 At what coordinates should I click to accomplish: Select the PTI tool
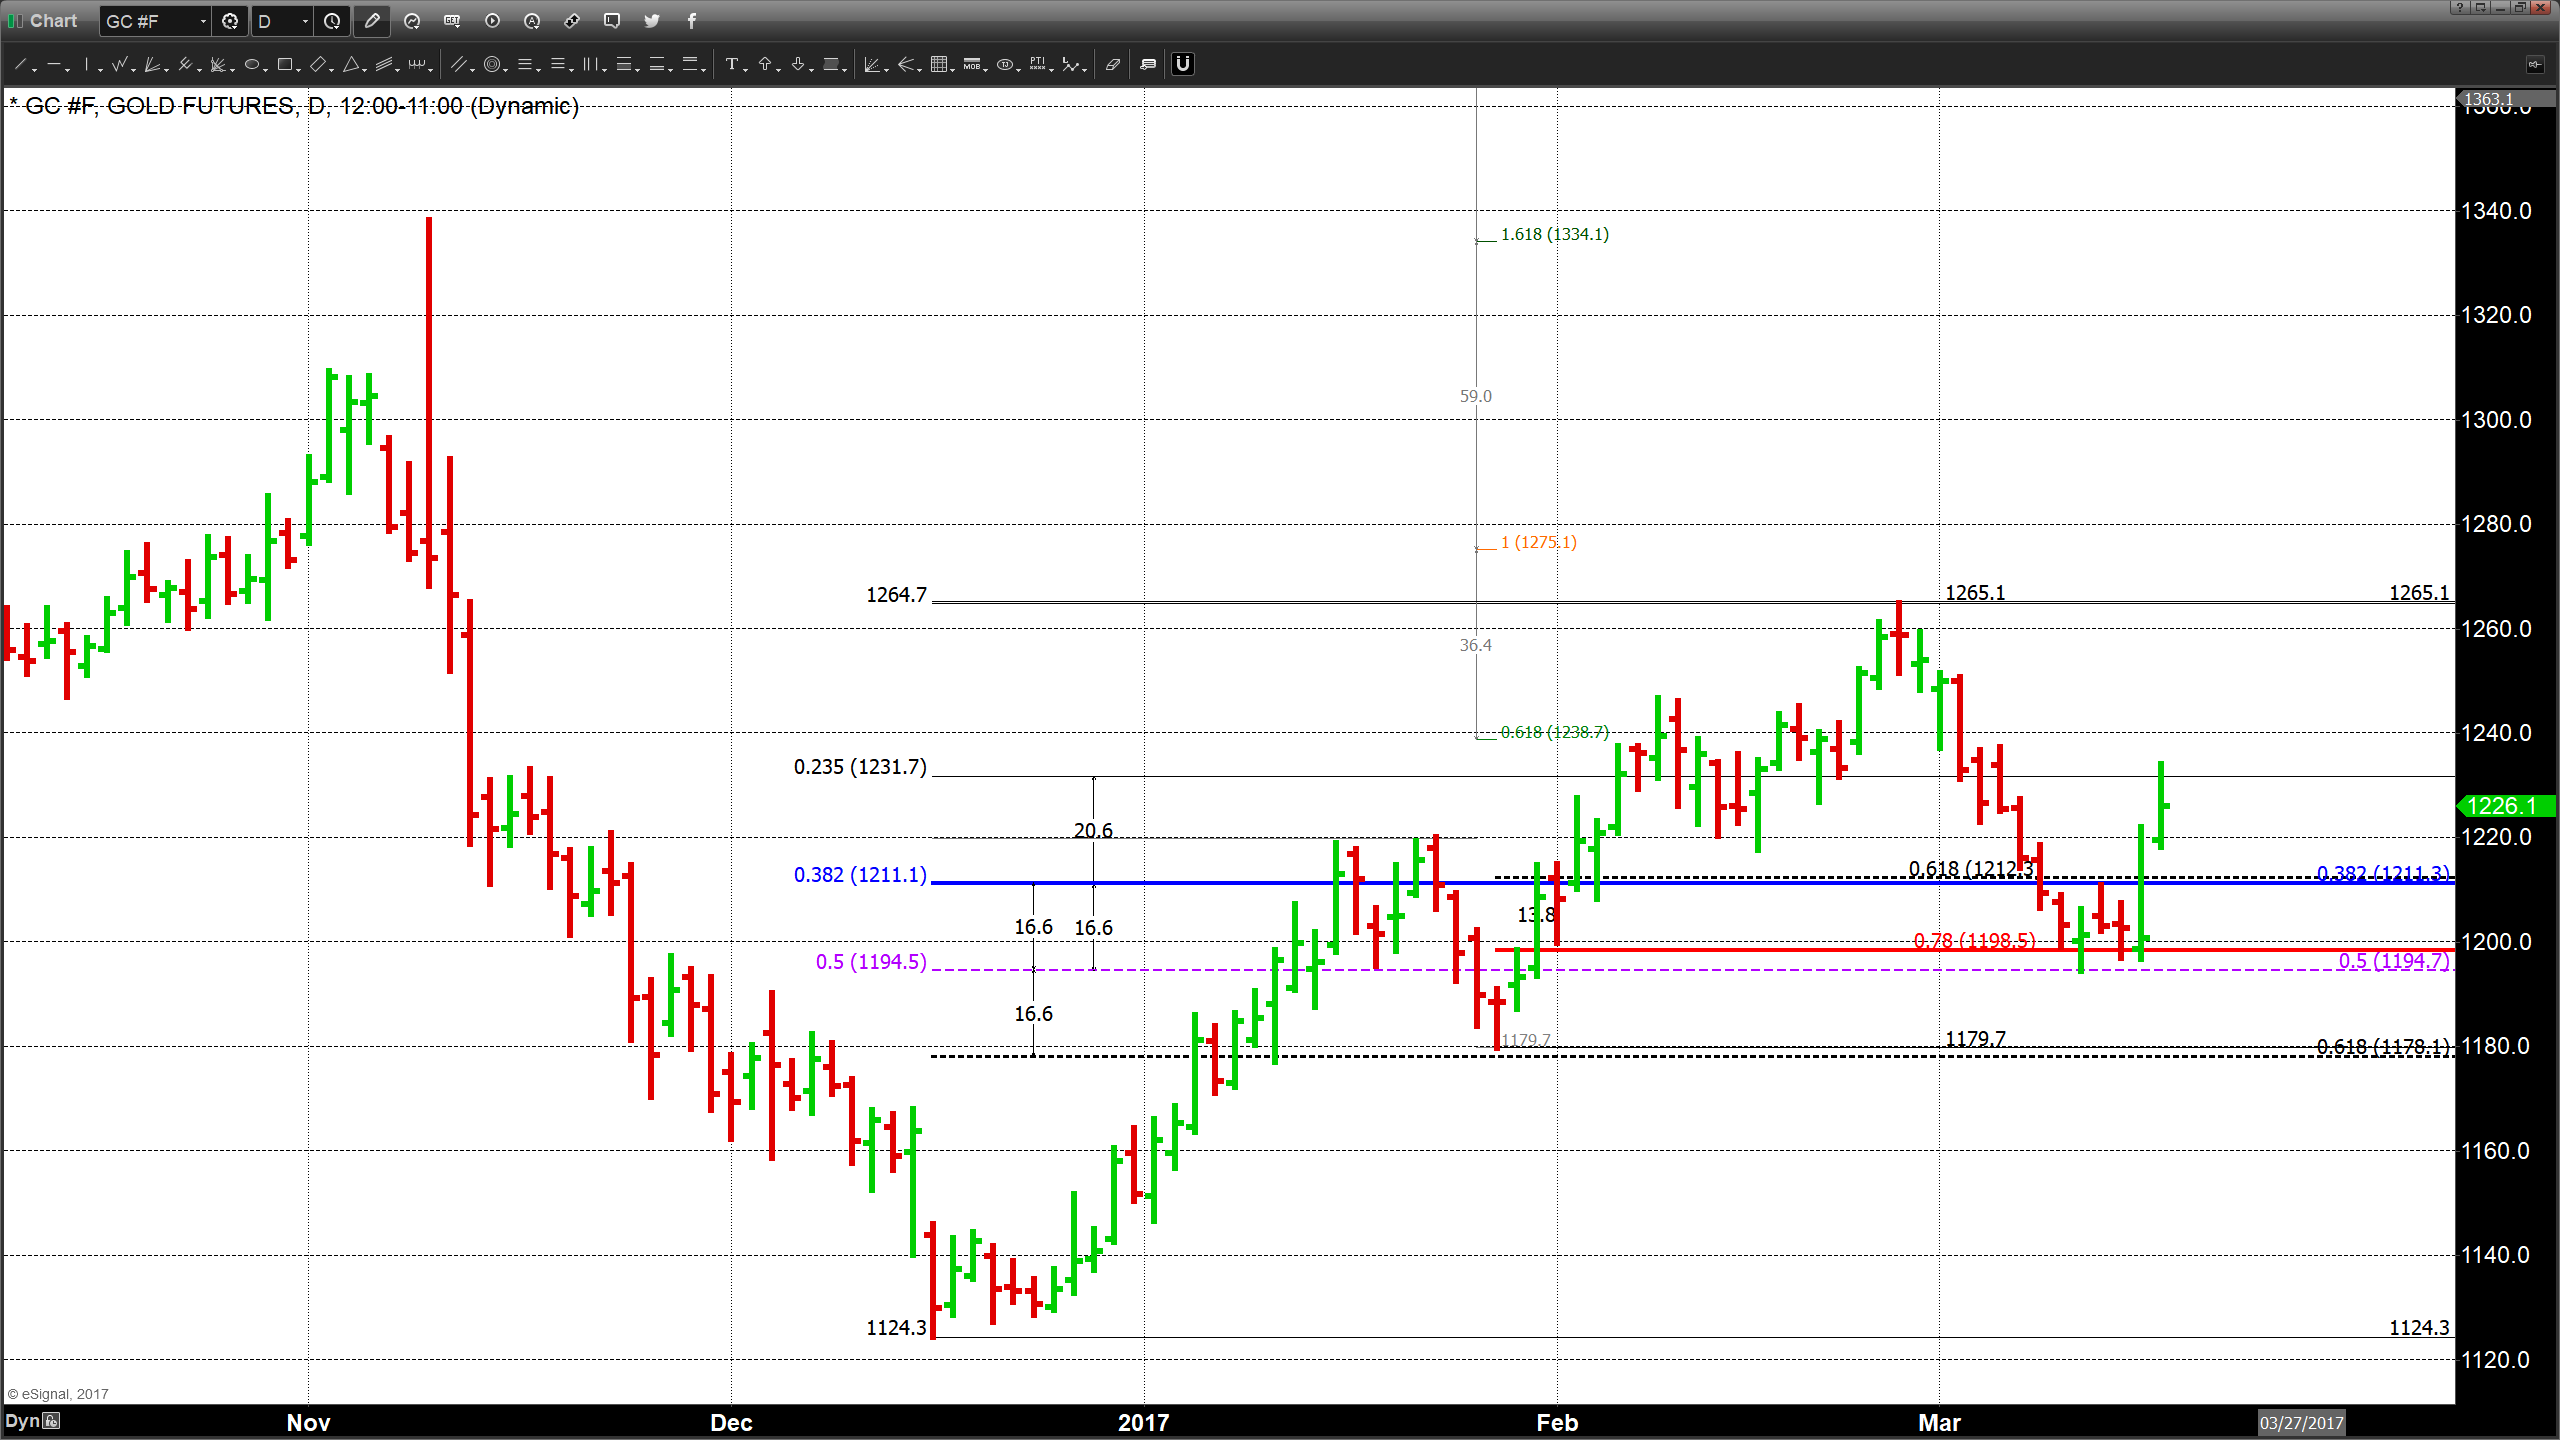[1038, 65]
